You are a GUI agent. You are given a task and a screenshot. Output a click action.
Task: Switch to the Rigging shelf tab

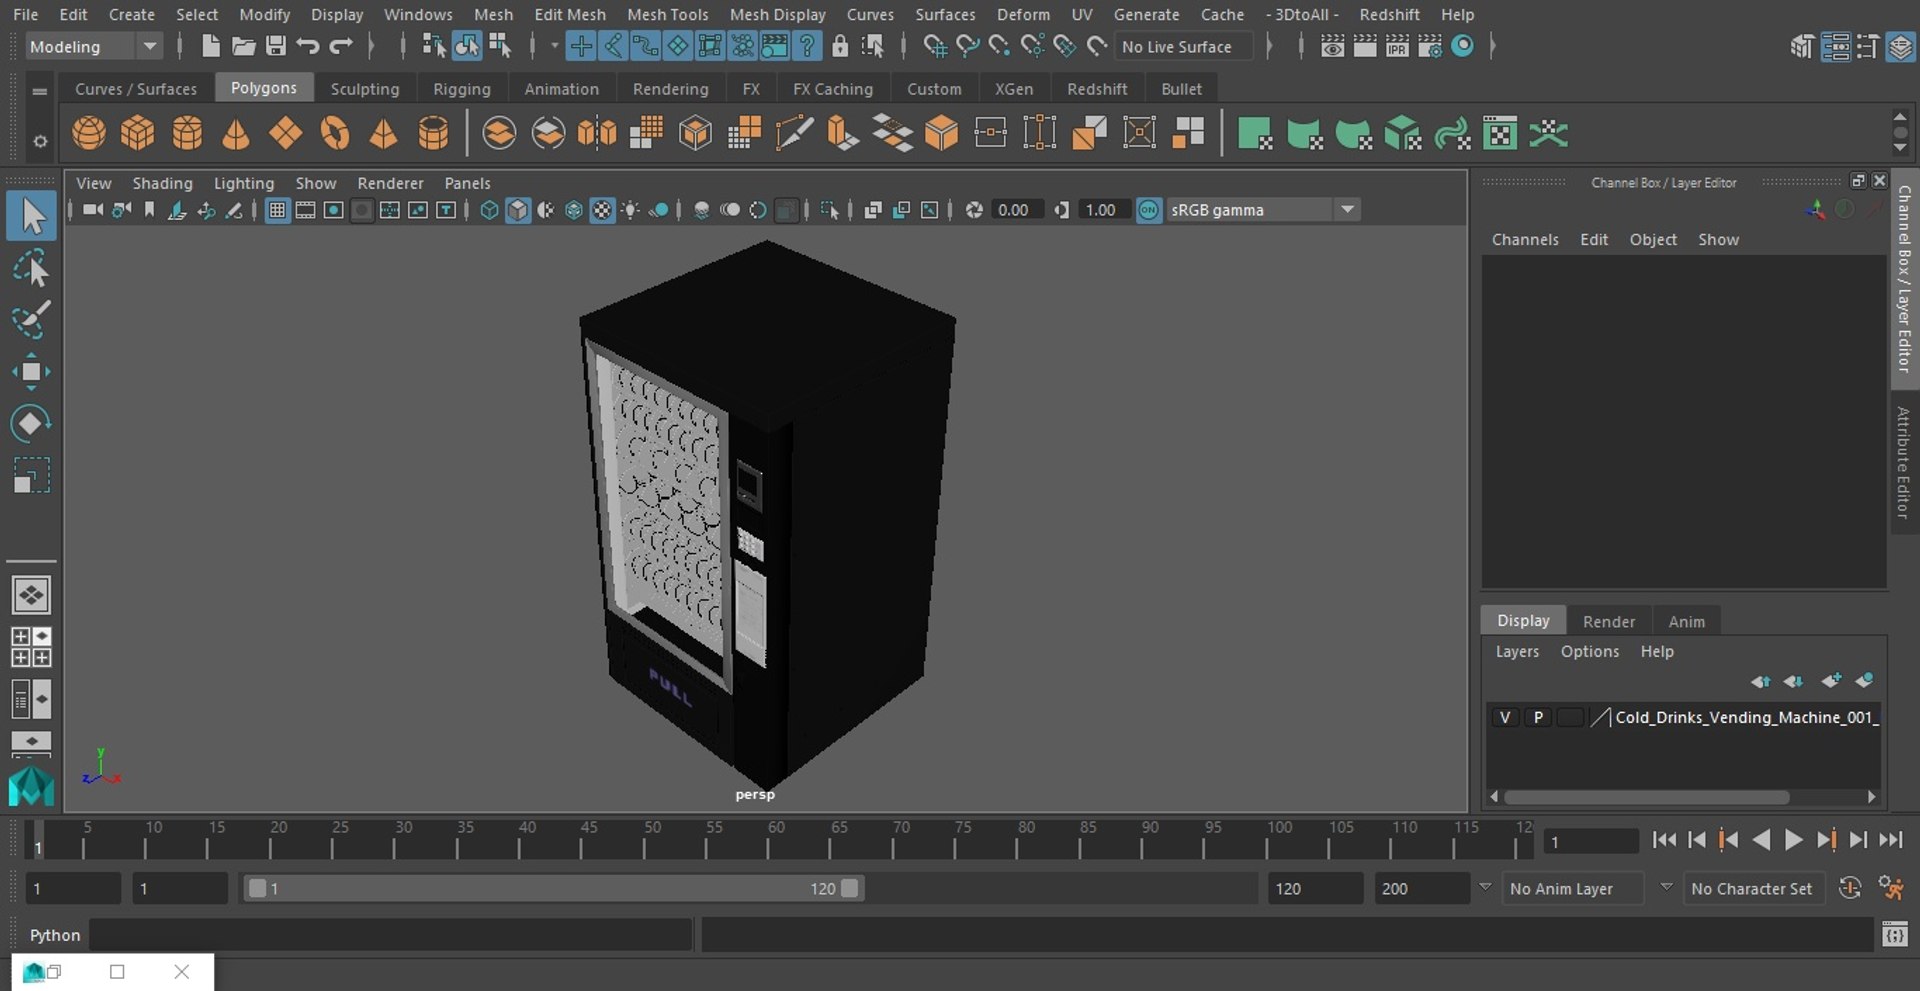tap(461, 89)
